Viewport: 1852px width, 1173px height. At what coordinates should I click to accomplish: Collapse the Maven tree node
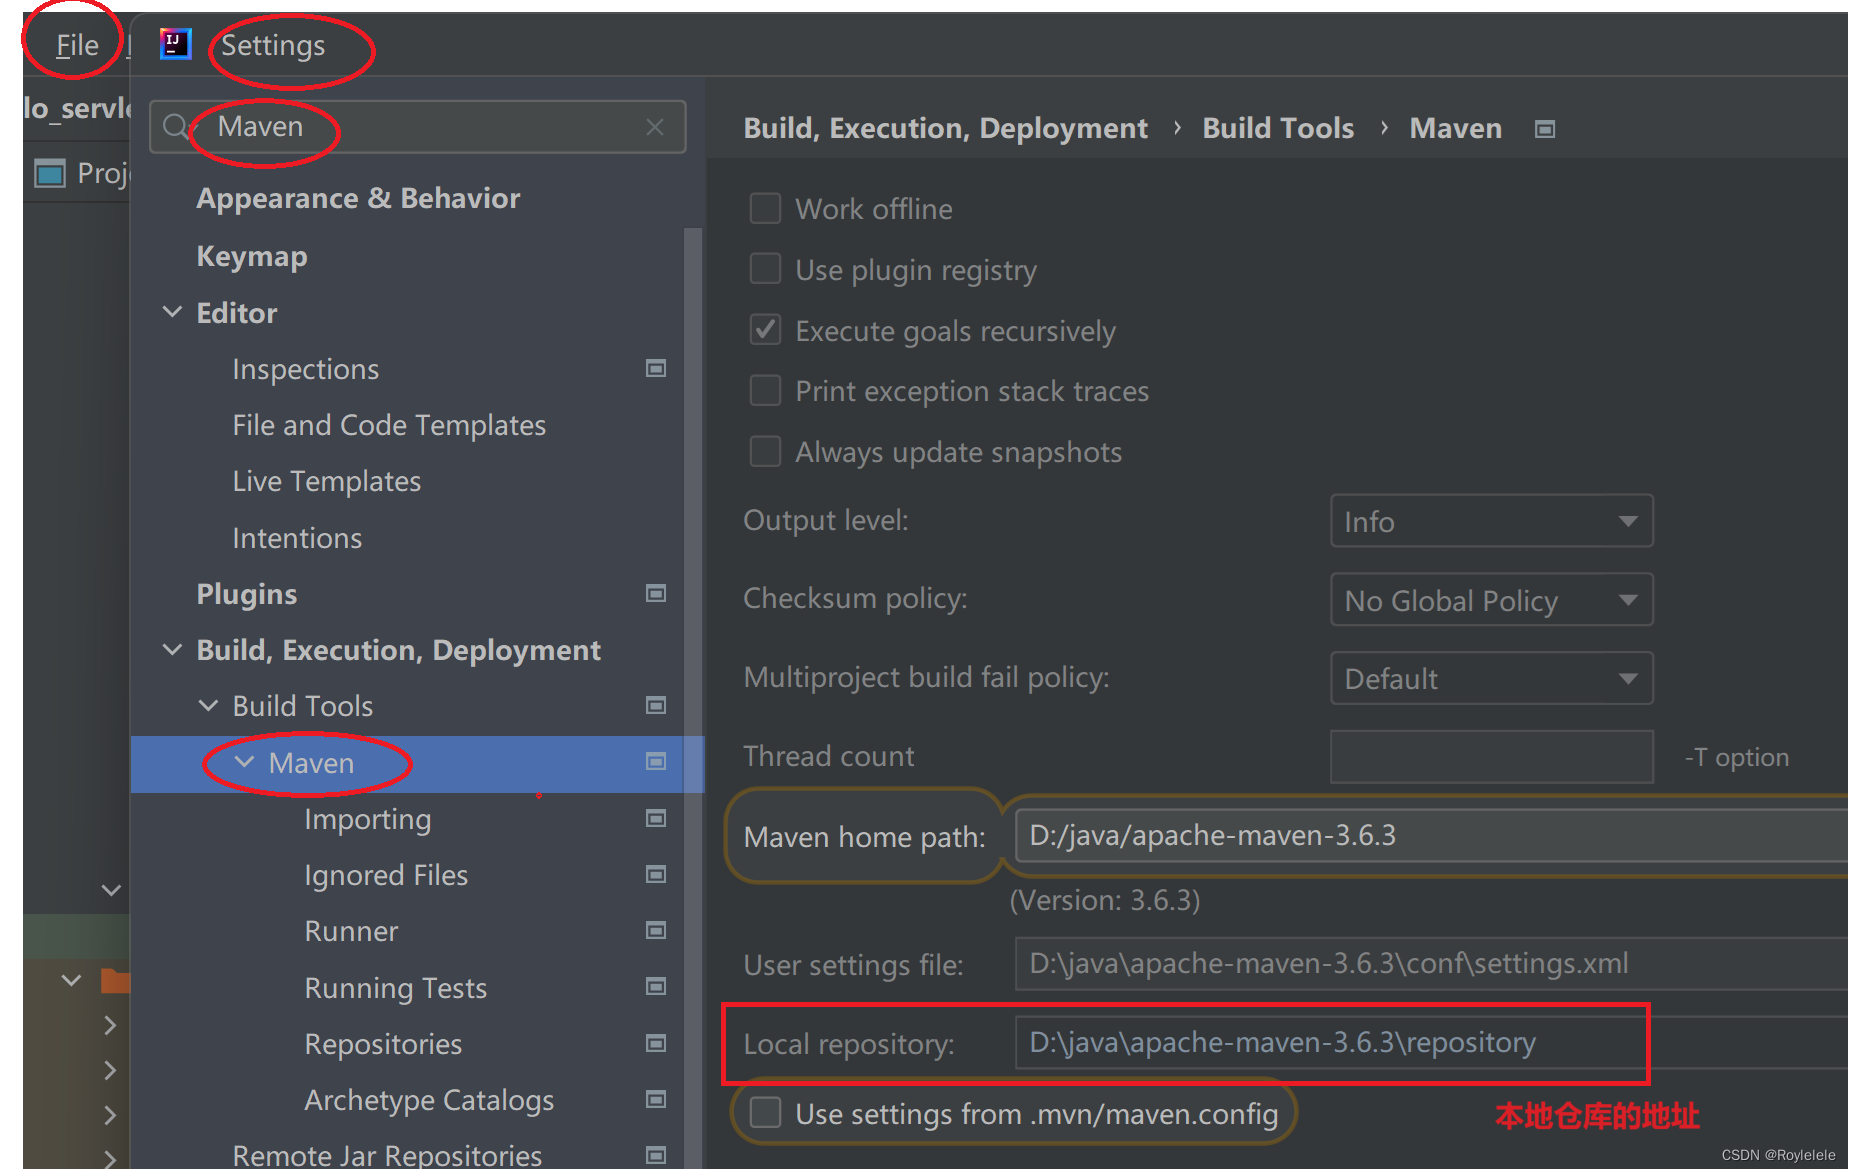click(245, 762)
